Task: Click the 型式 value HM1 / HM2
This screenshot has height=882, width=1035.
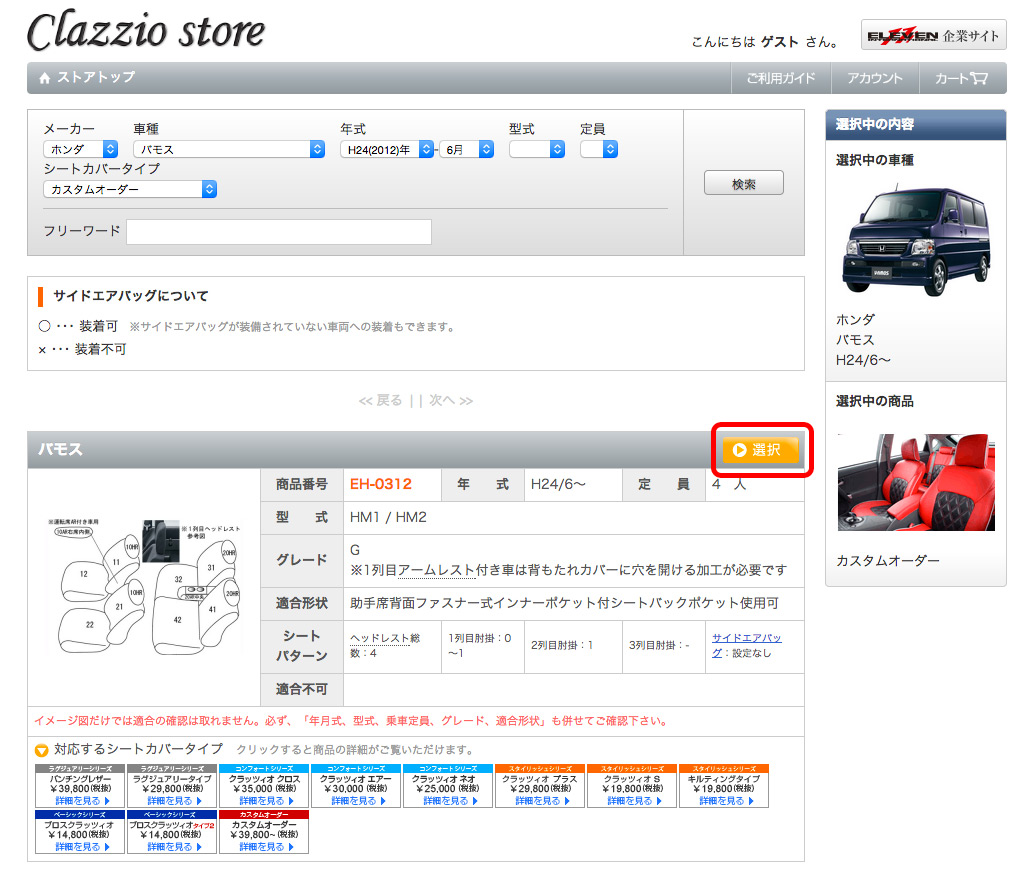Action: click(388, 517)
